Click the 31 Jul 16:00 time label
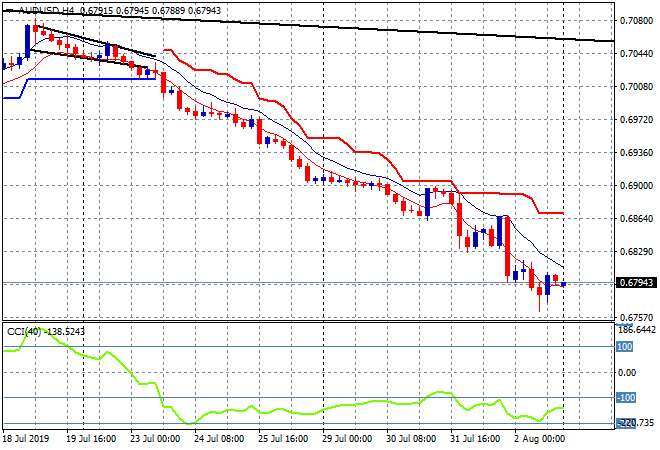The width and height of the screenshot is (660, 450). 475,439
